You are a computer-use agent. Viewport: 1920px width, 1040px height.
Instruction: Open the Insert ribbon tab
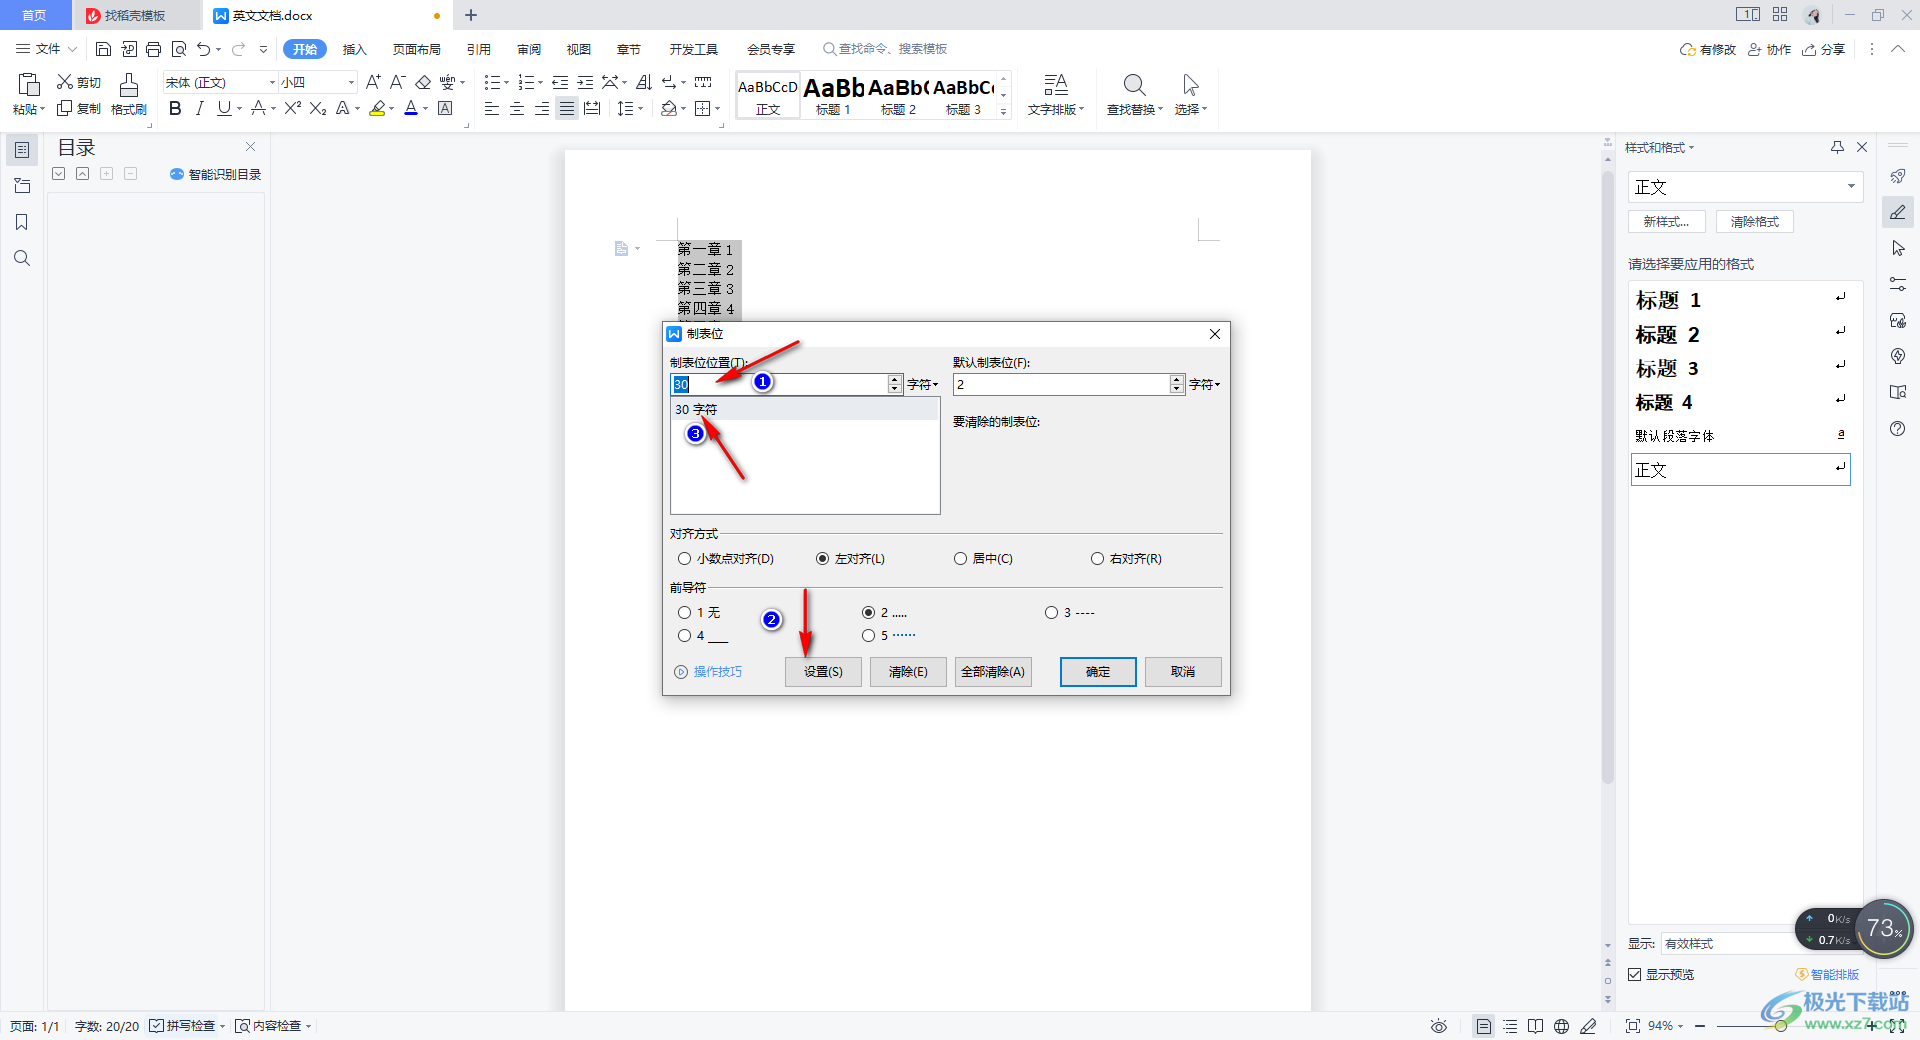[x=355, y=49]
